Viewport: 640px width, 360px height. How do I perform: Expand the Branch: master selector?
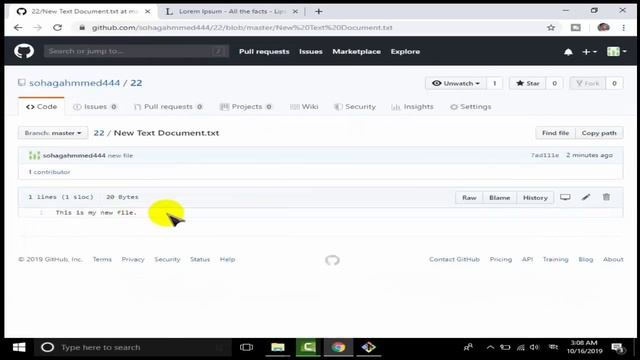pos(53,133)
